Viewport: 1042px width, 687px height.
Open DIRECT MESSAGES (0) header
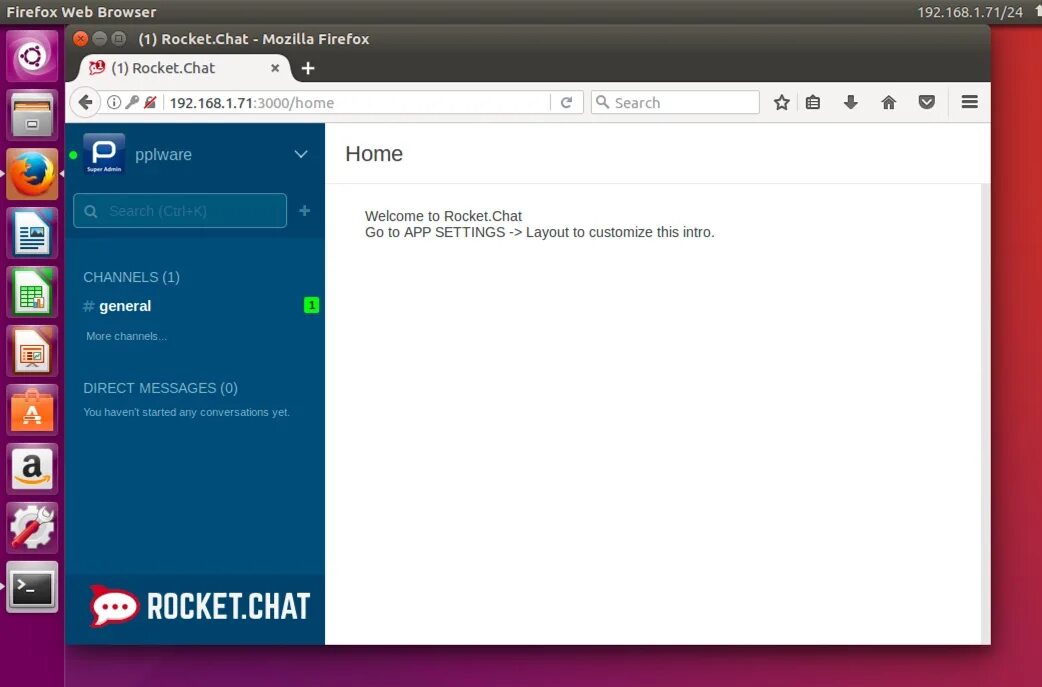coord(160,388)
